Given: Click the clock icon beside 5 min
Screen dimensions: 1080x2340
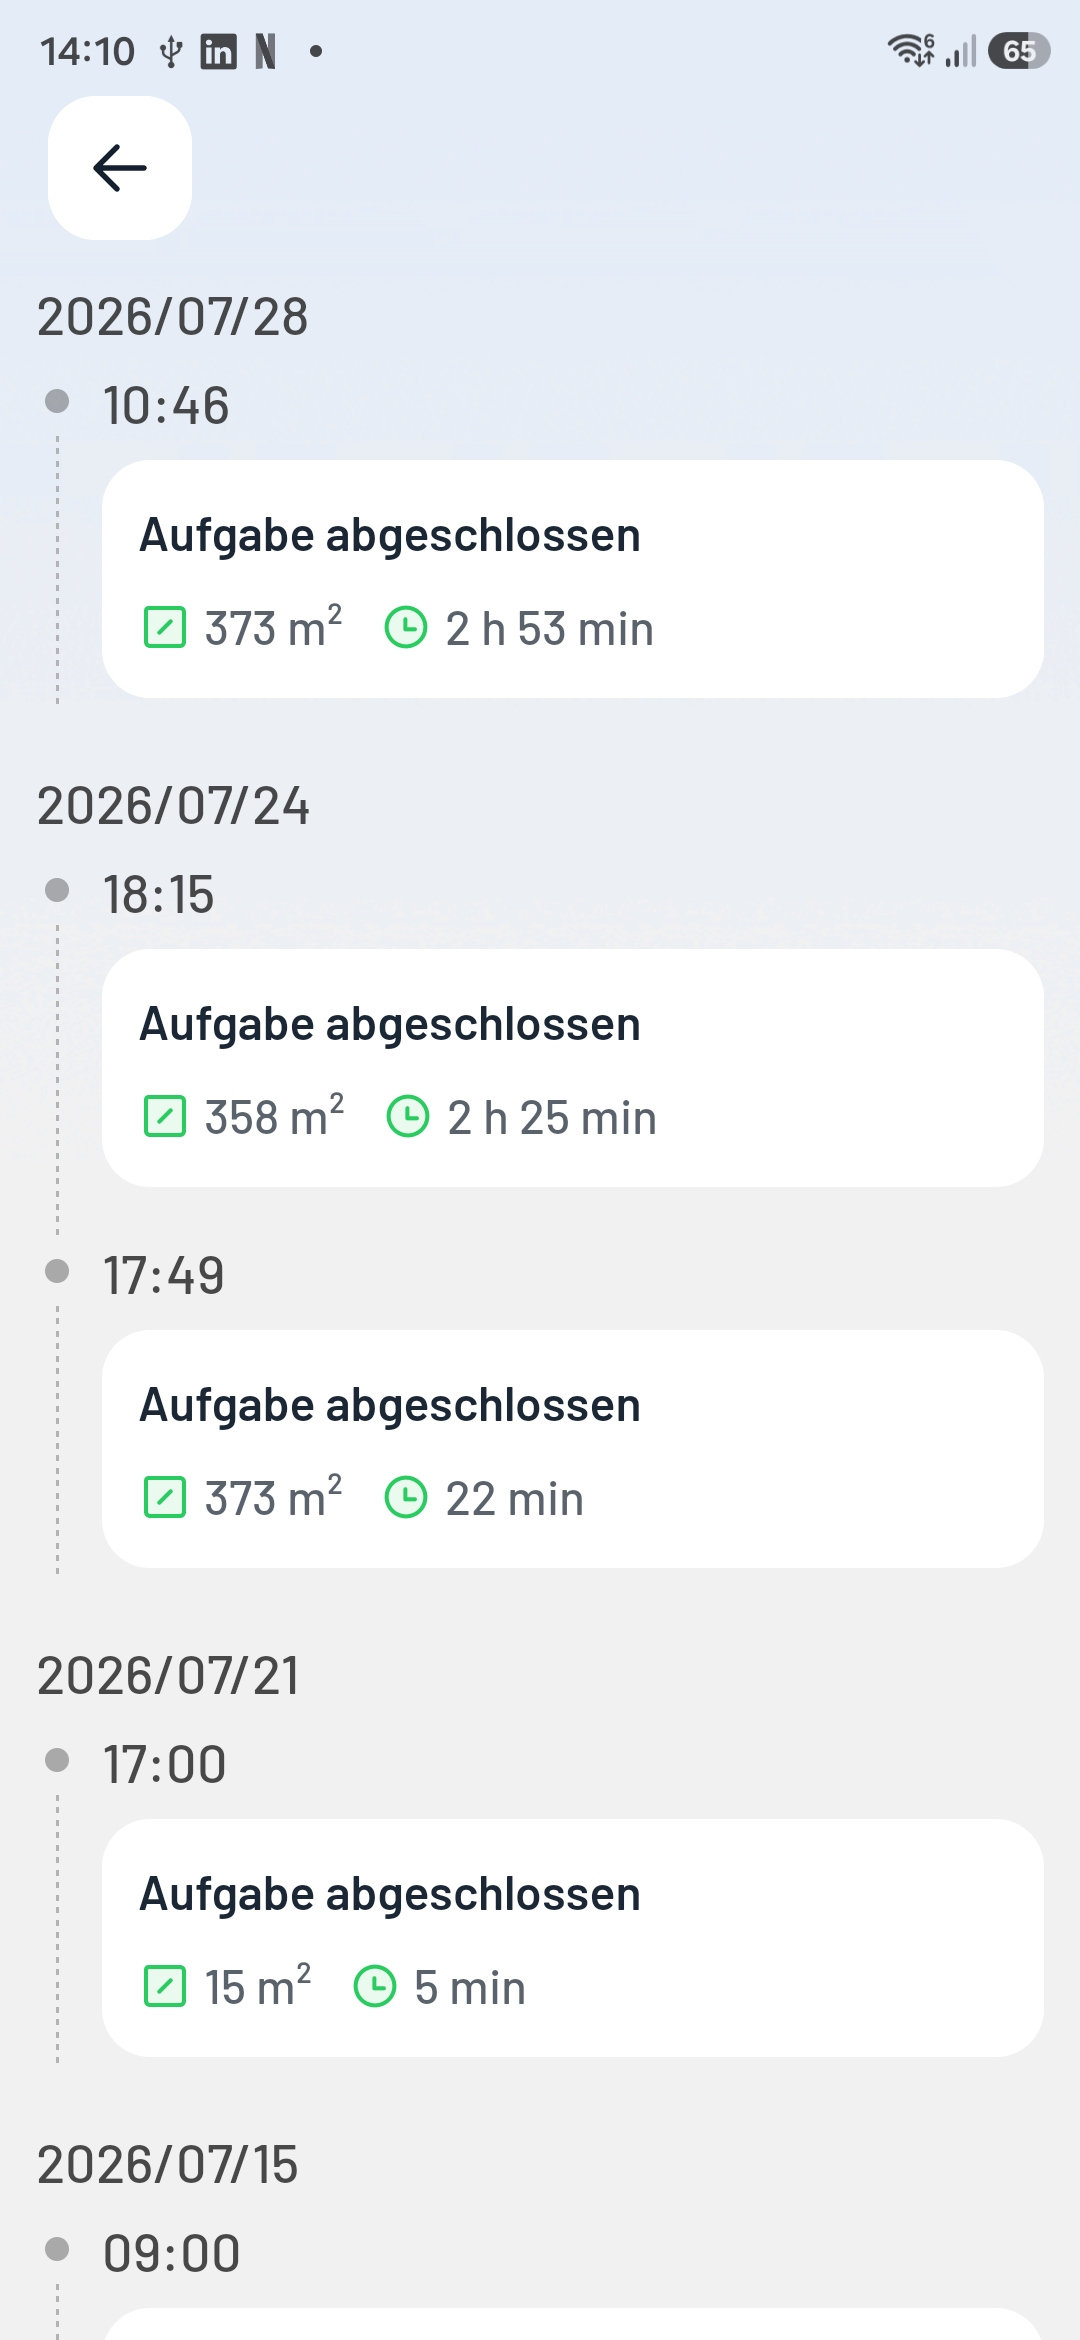Looking at the screenshot, I should click(375, 1987).
